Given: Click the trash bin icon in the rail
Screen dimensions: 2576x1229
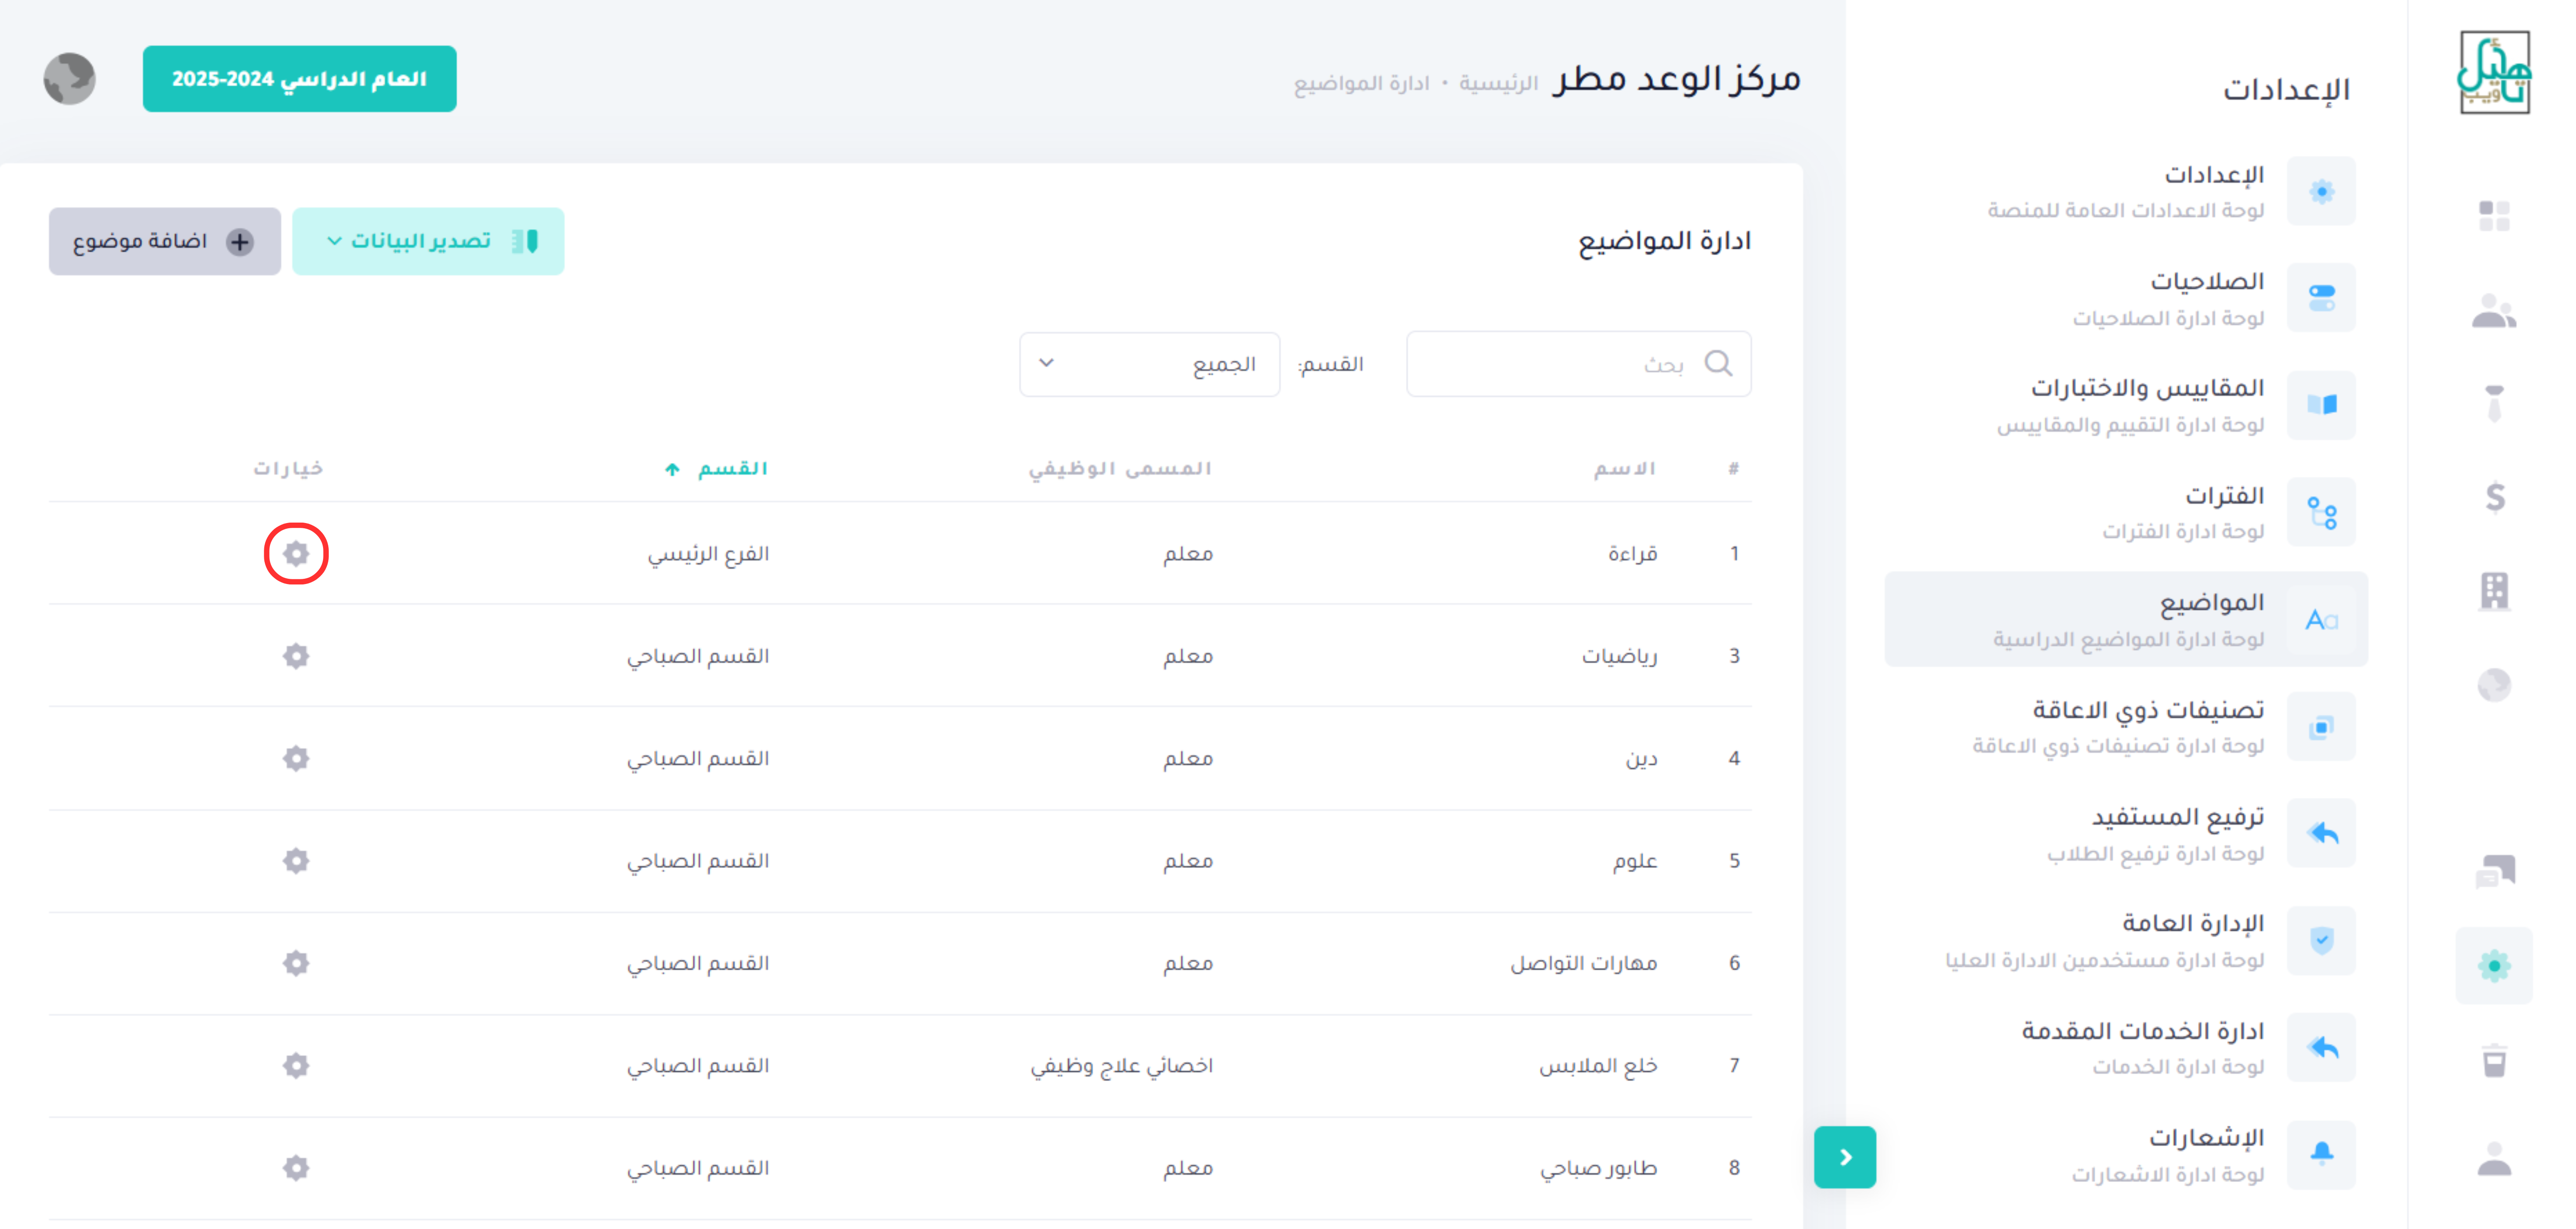Looking at the screenshot, I should 2494,1060.
